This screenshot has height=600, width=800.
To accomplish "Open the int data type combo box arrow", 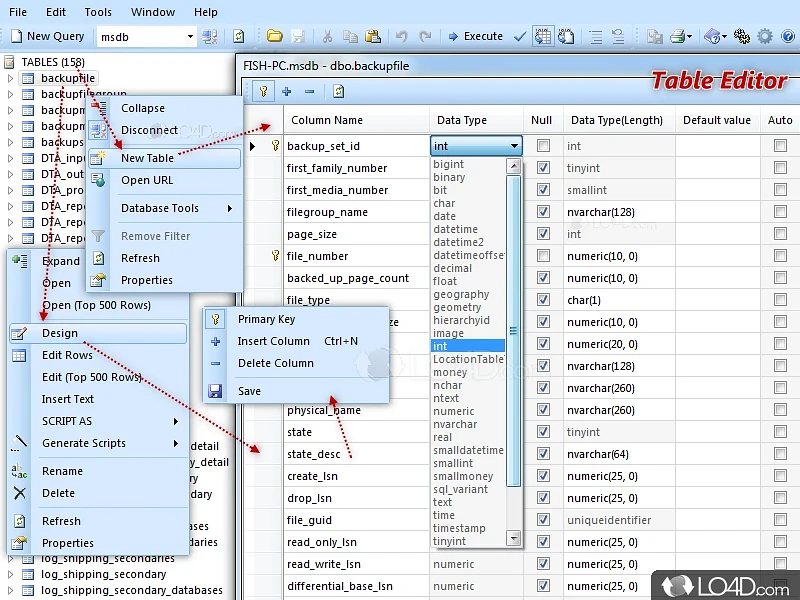I will click(x=514, y=146).
